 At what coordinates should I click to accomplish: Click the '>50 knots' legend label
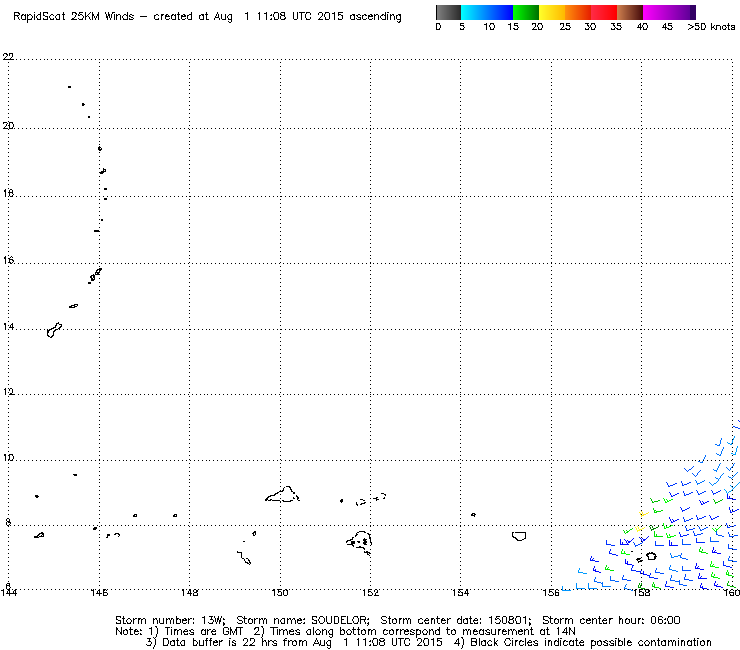click(x=711, y=27)
